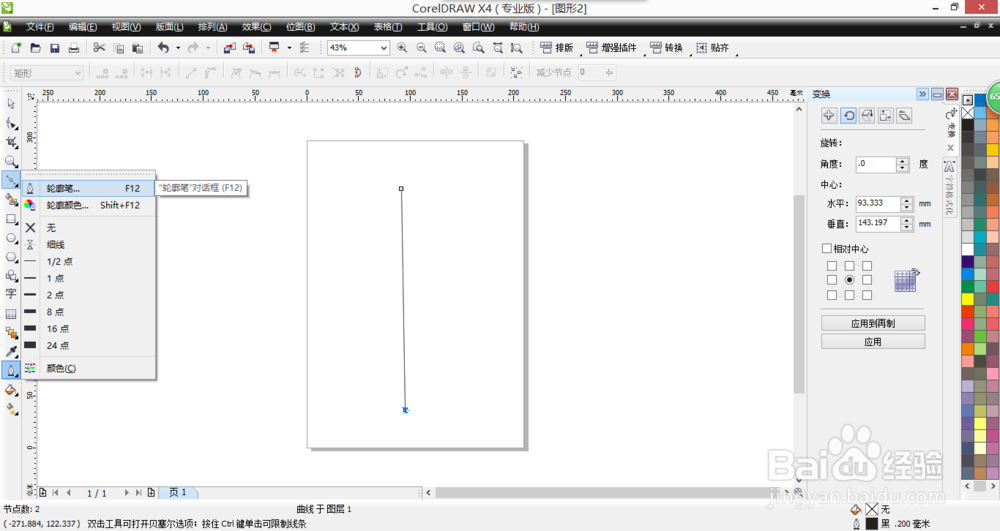Select the Eyedropper tool in toolbox
The height and width of the screenshot is (531, 1000).
pyautogui.click(x=11, y=351)
